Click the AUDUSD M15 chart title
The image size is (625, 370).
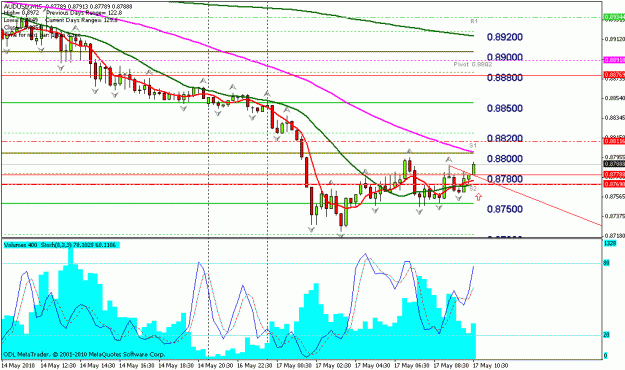[x=23, y=6]
